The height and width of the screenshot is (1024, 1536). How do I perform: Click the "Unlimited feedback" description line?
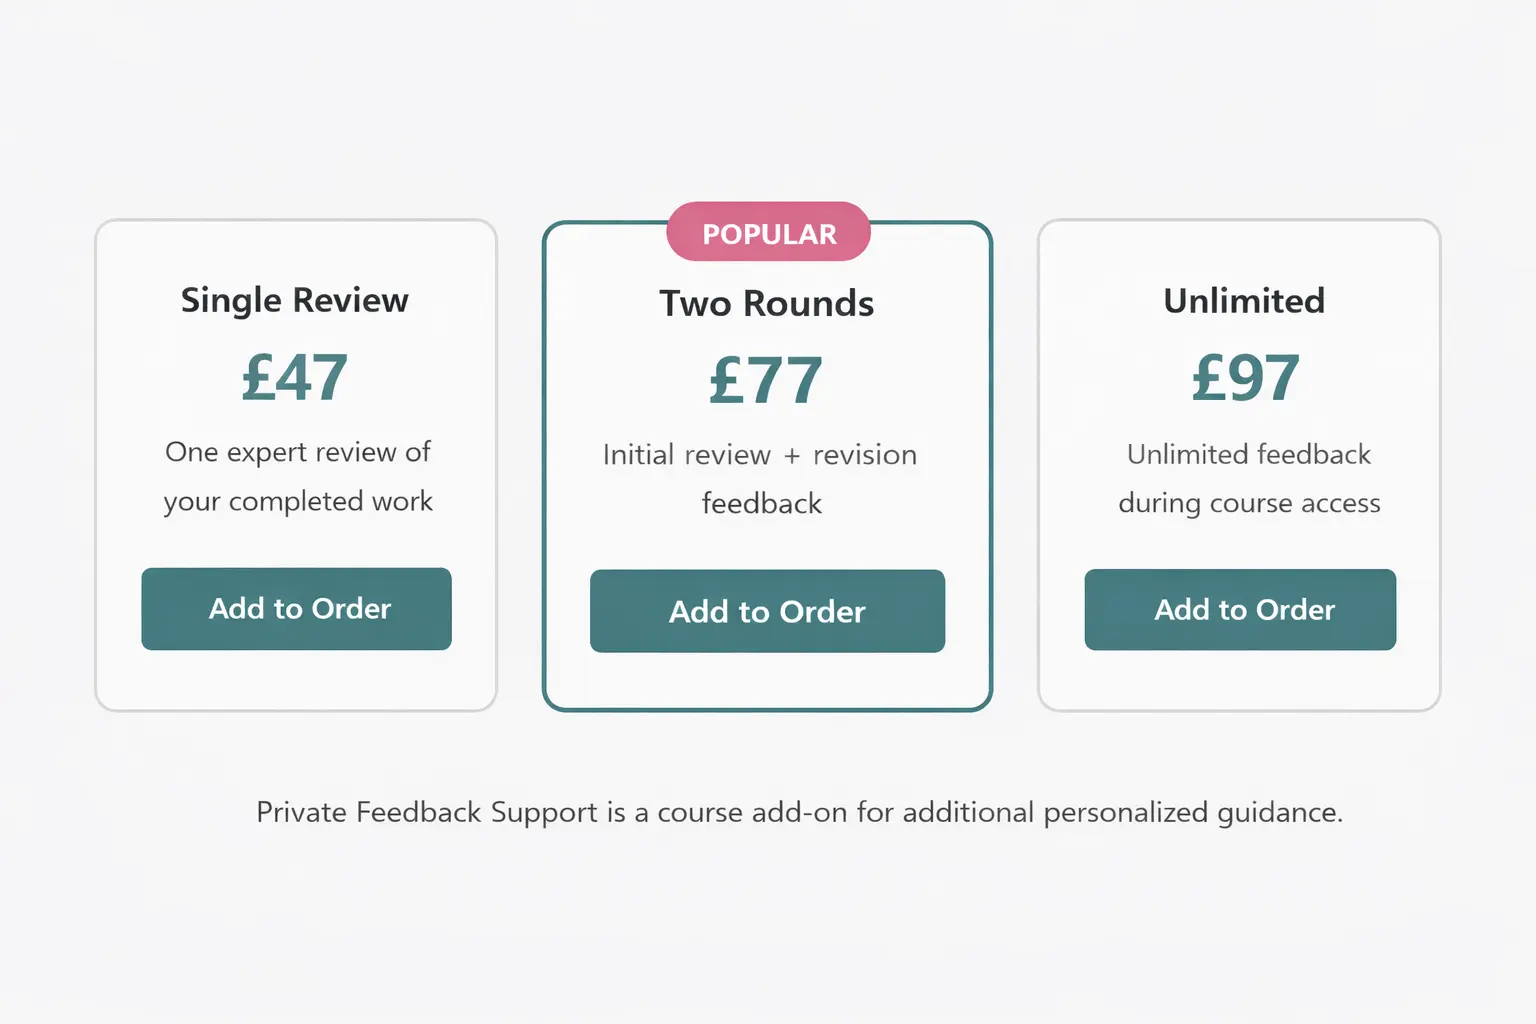(x=1248, y=454)
